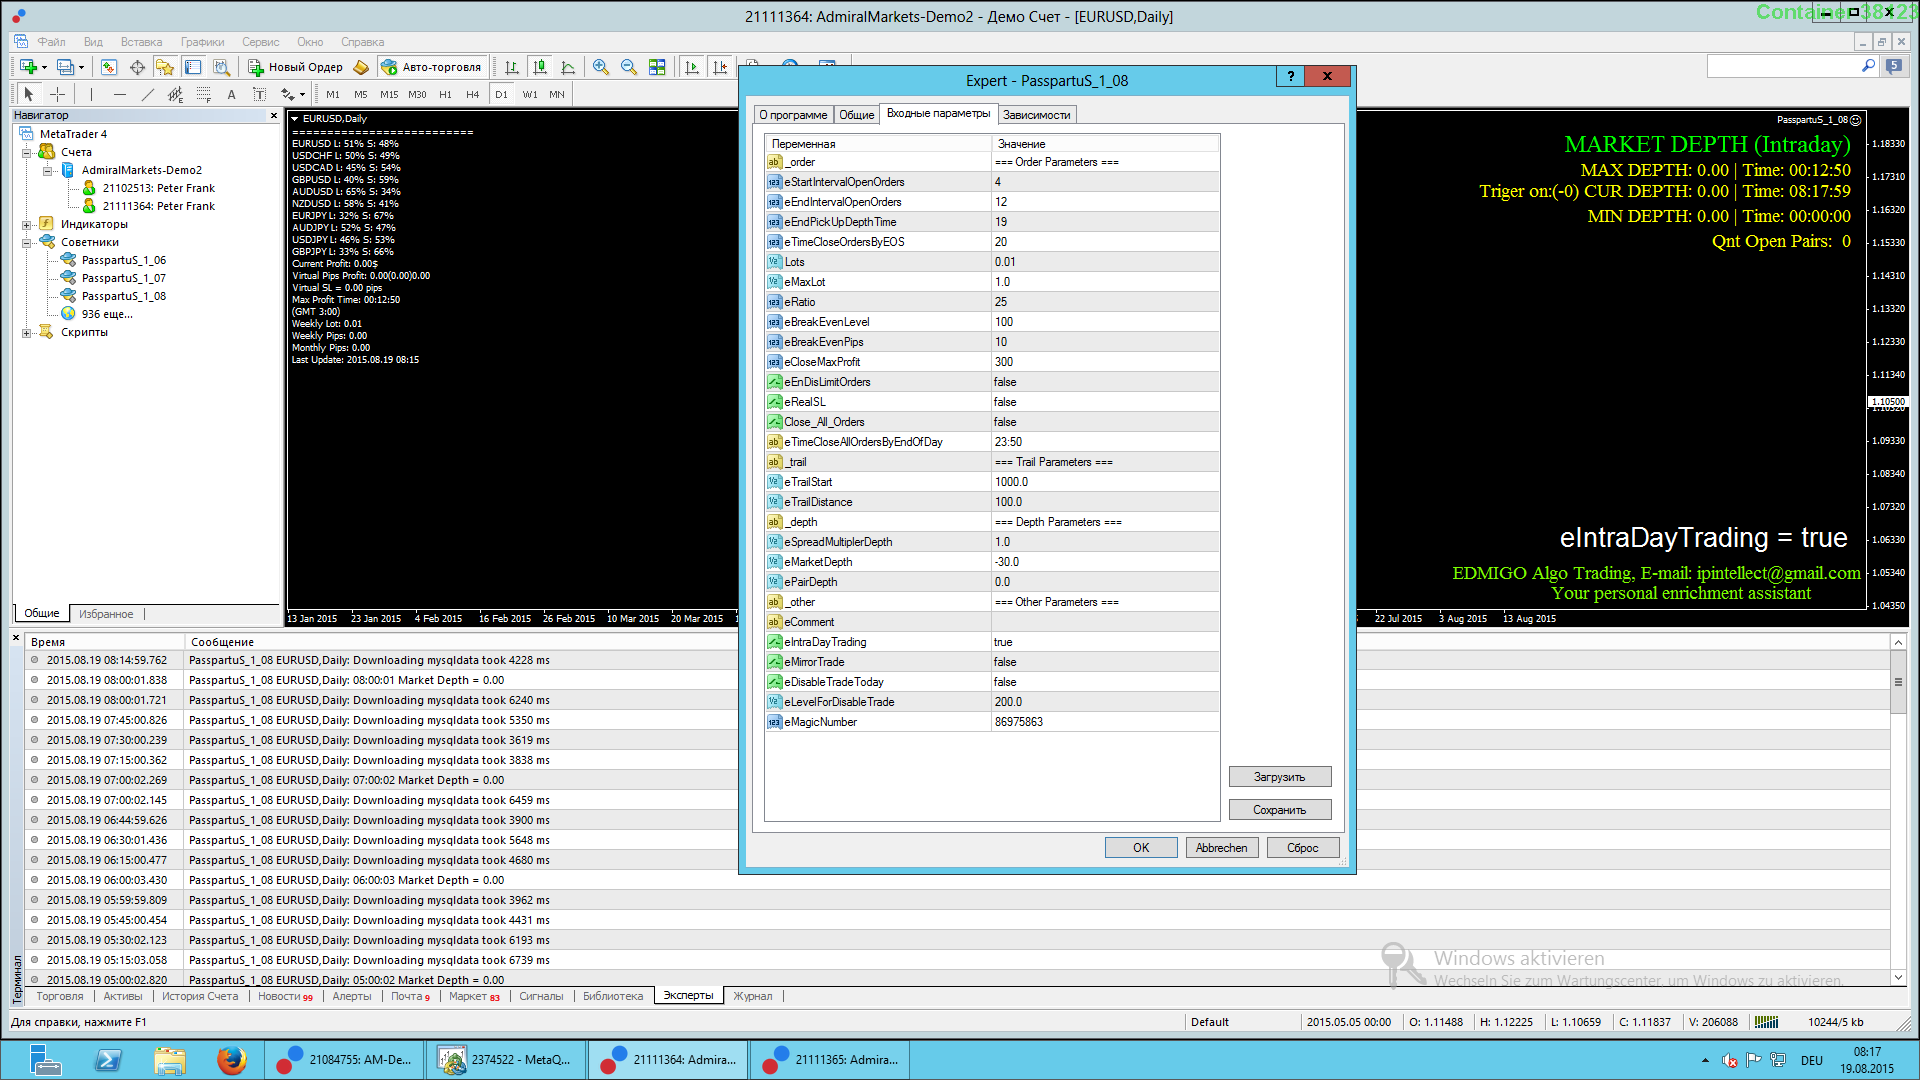1920x1080 pixels.
Task: Expand the Индикаторы tree node
Action: (27, 224)
